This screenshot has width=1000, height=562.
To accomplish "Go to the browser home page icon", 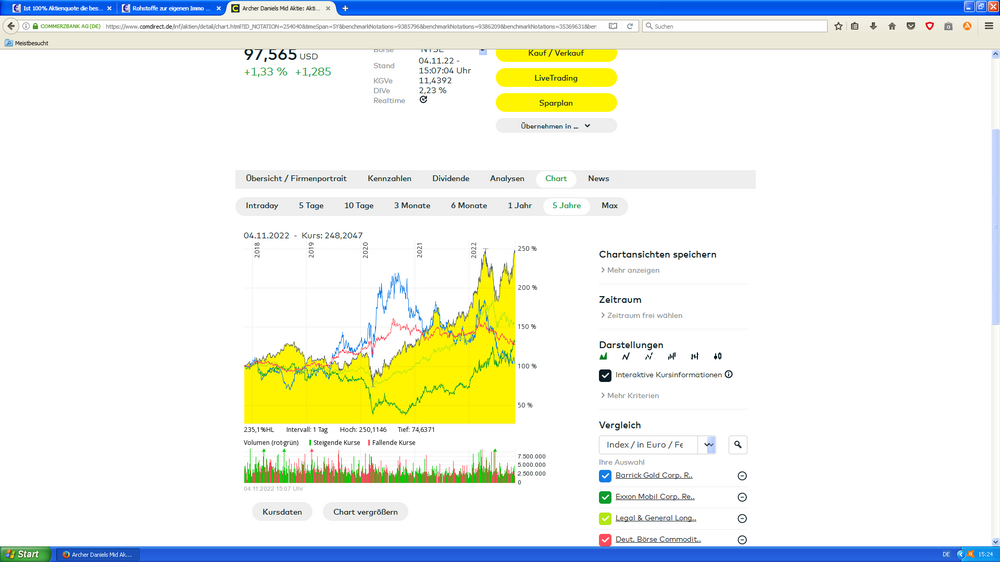I will 892,26.
